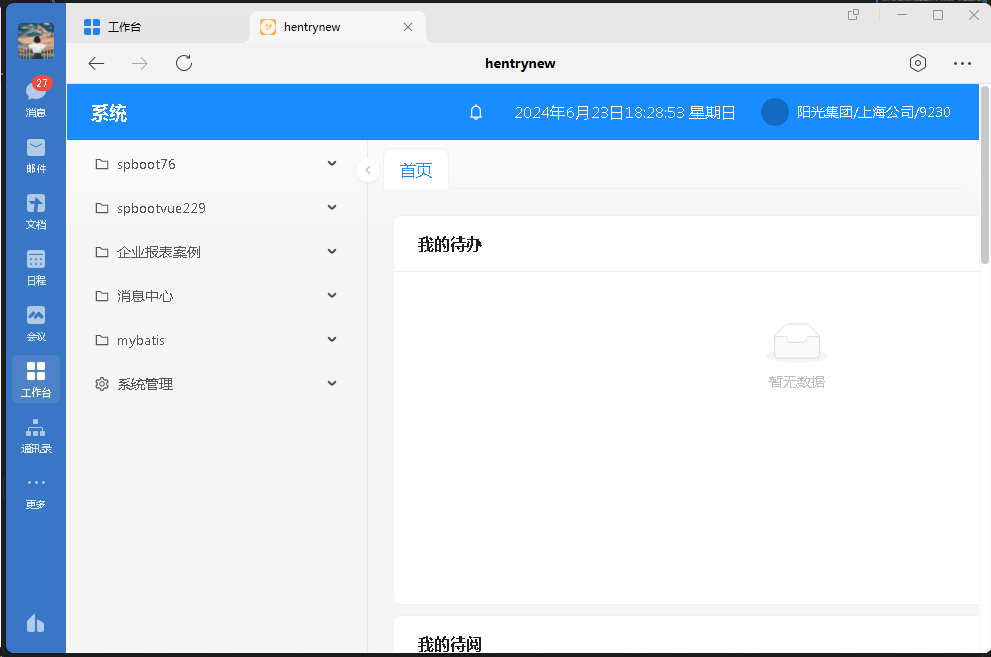Screen dimensions: 991x657
Task: Expand the 企业报表案例 chevron
Action: coord(332,251)
